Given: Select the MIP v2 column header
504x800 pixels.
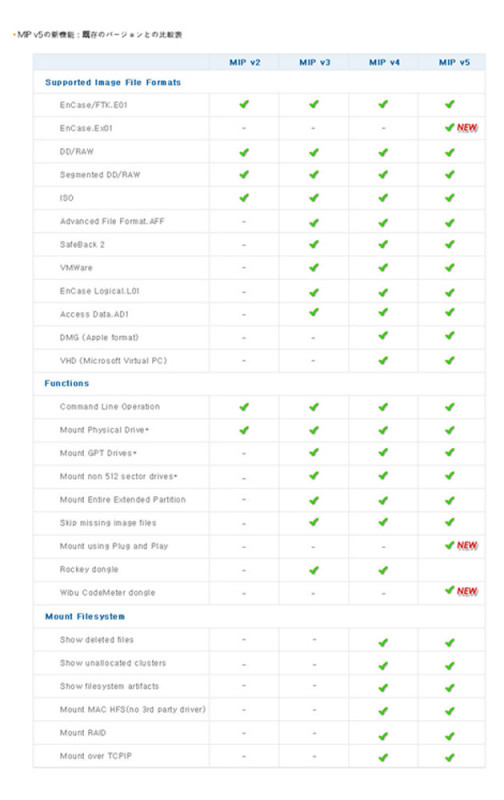Looking at the screenshot, I should pos(244,62).
